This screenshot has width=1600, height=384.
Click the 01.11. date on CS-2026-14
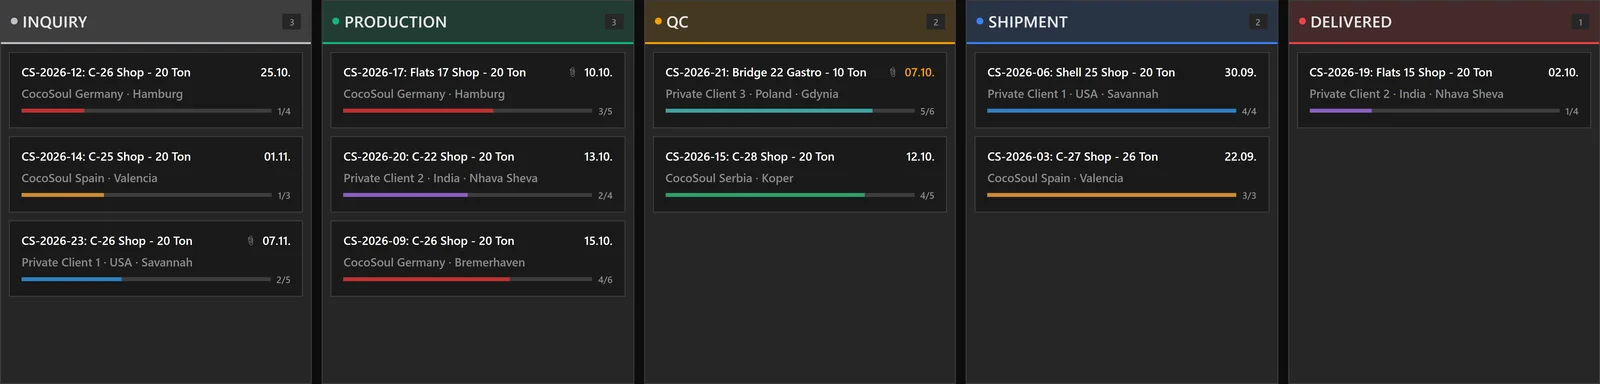point(277,157)
